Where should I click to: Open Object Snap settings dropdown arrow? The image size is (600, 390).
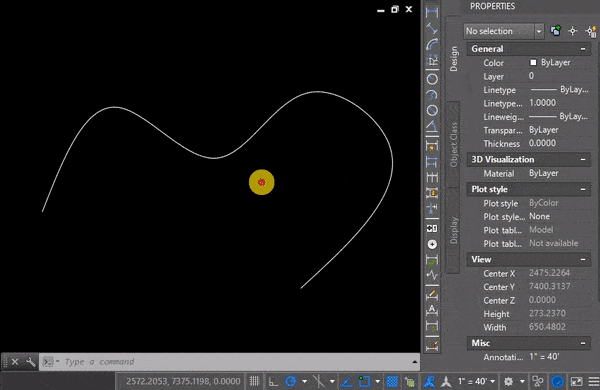[x=377, y=381]
